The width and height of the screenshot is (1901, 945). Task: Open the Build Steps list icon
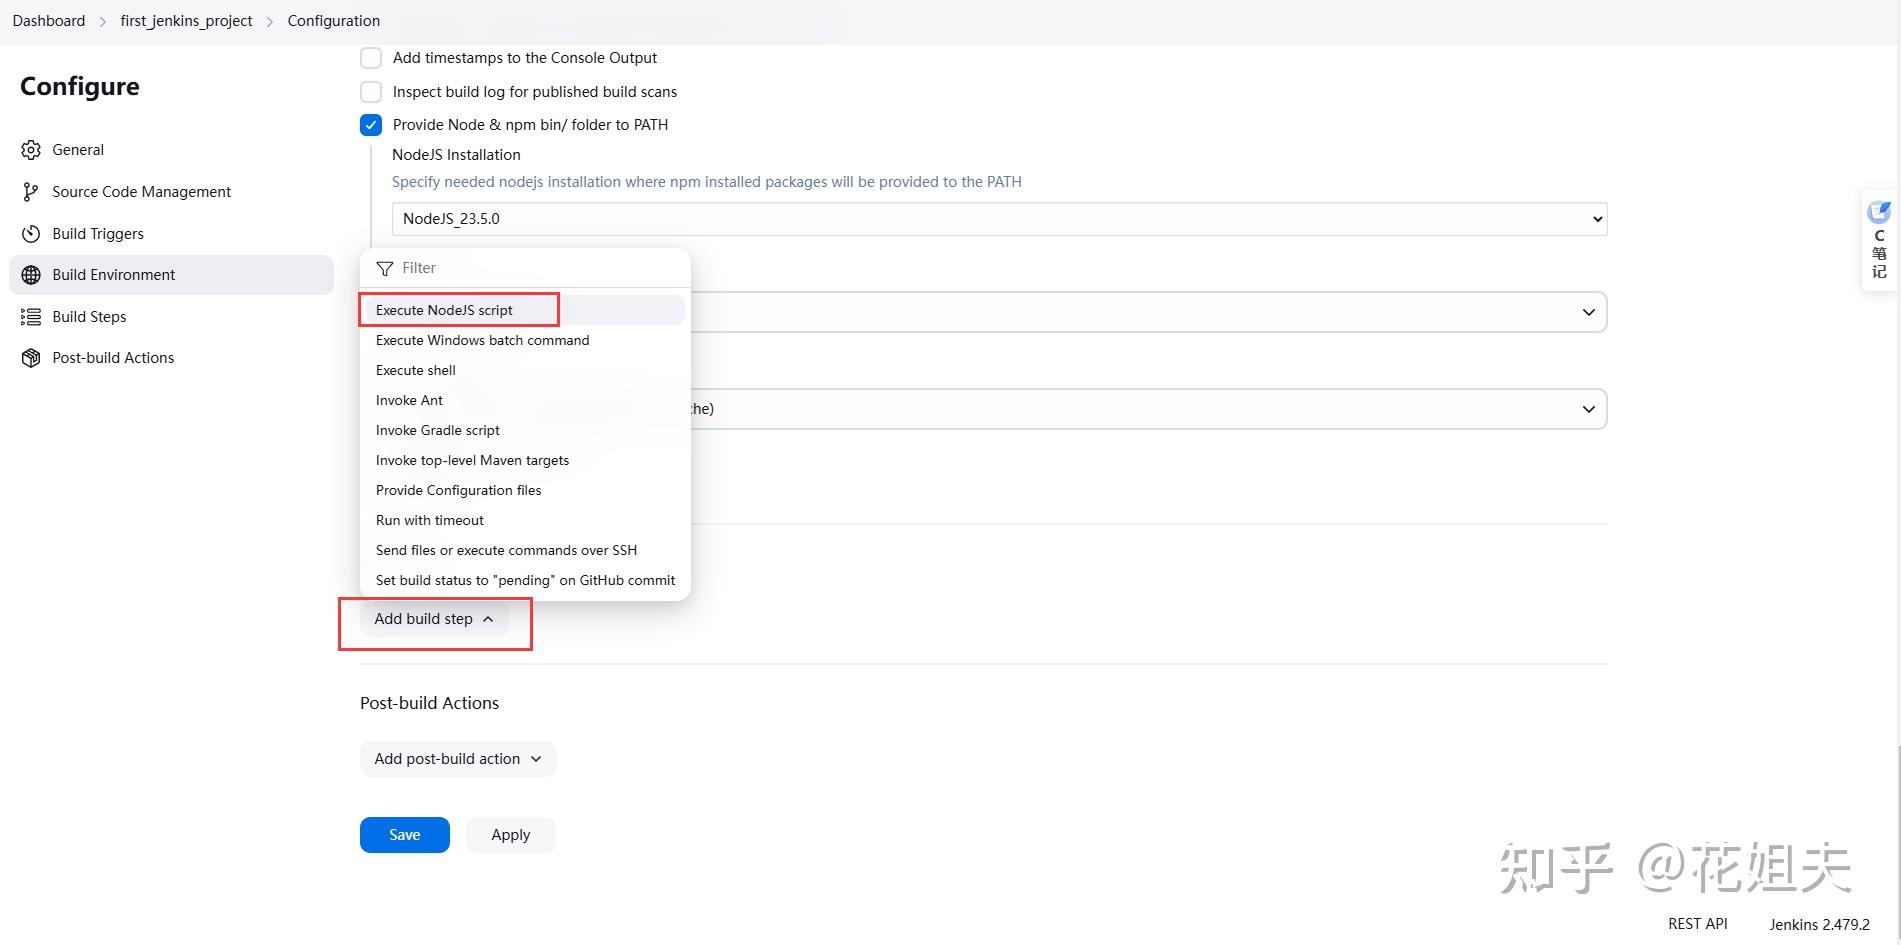31,316
